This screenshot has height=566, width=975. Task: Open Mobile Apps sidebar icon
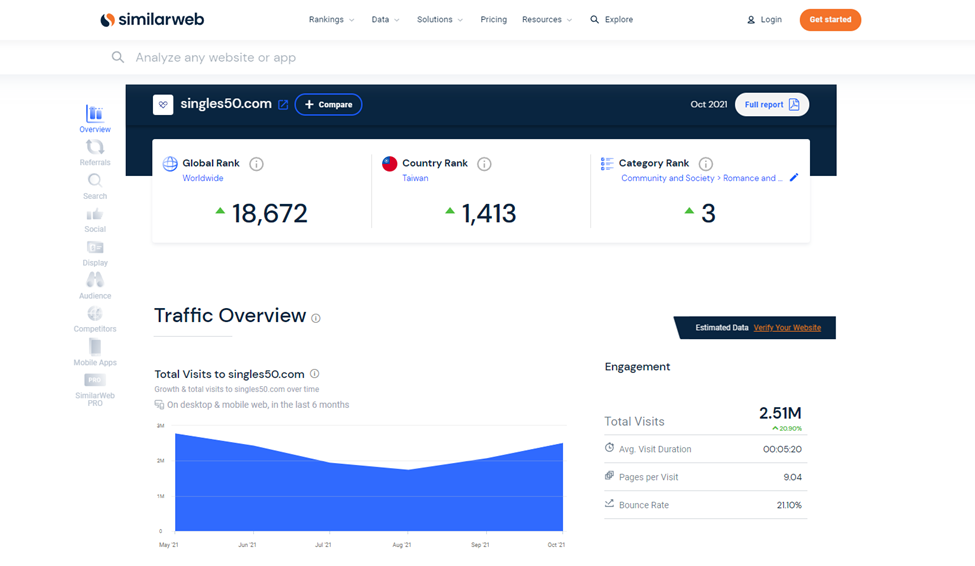[x=95, y=347]
